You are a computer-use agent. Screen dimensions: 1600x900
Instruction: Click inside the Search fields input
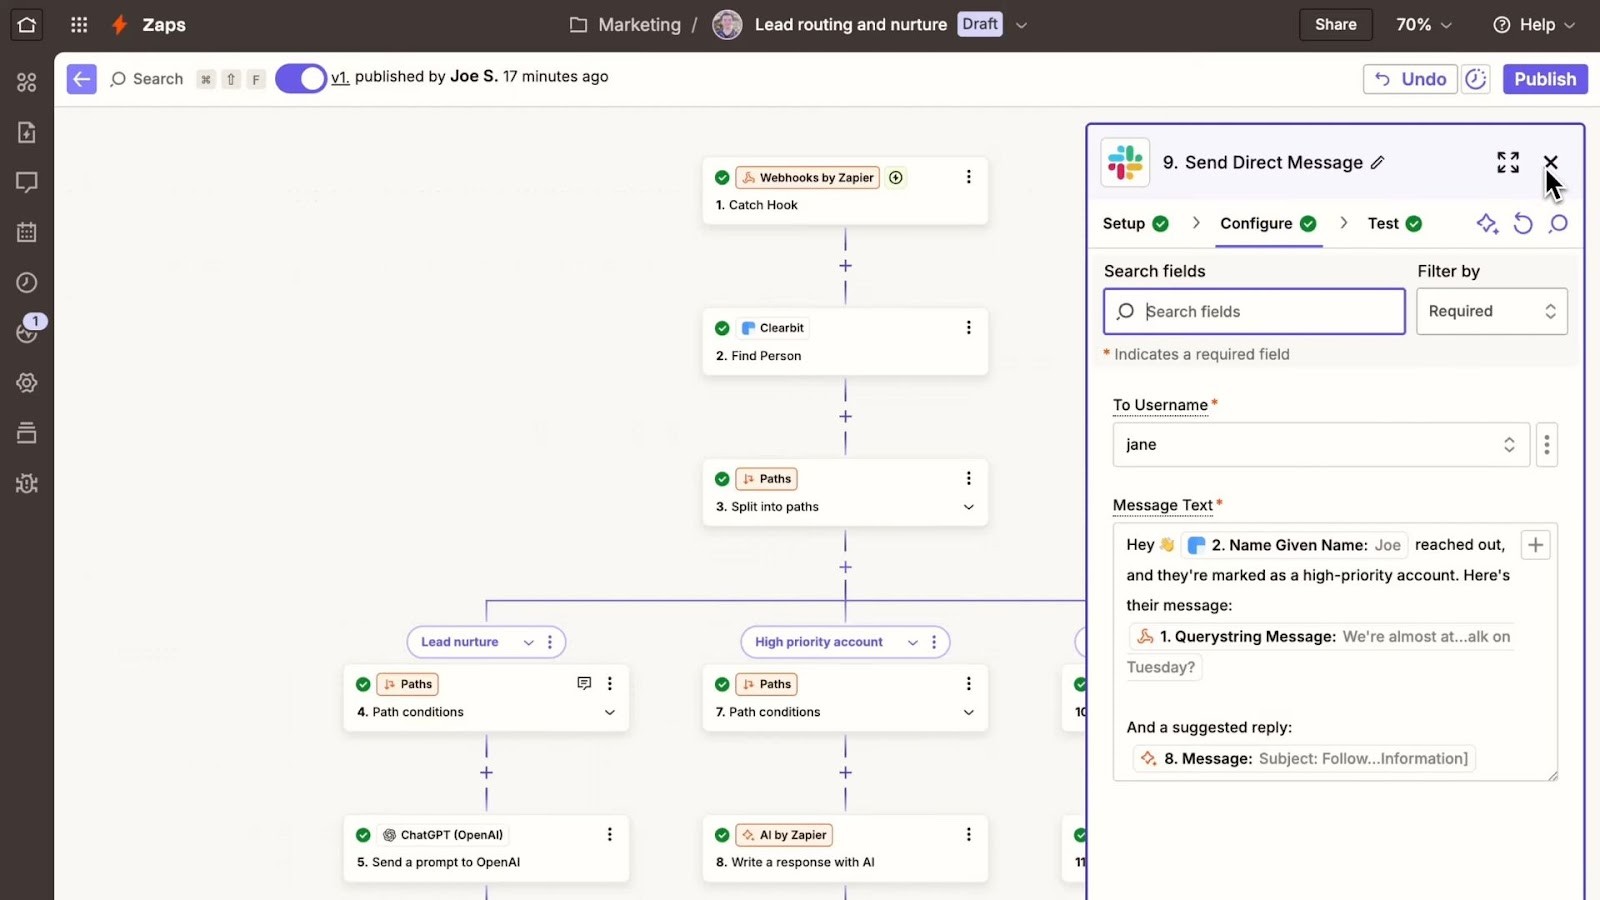pyautogui.click(x=1253, y=311)
